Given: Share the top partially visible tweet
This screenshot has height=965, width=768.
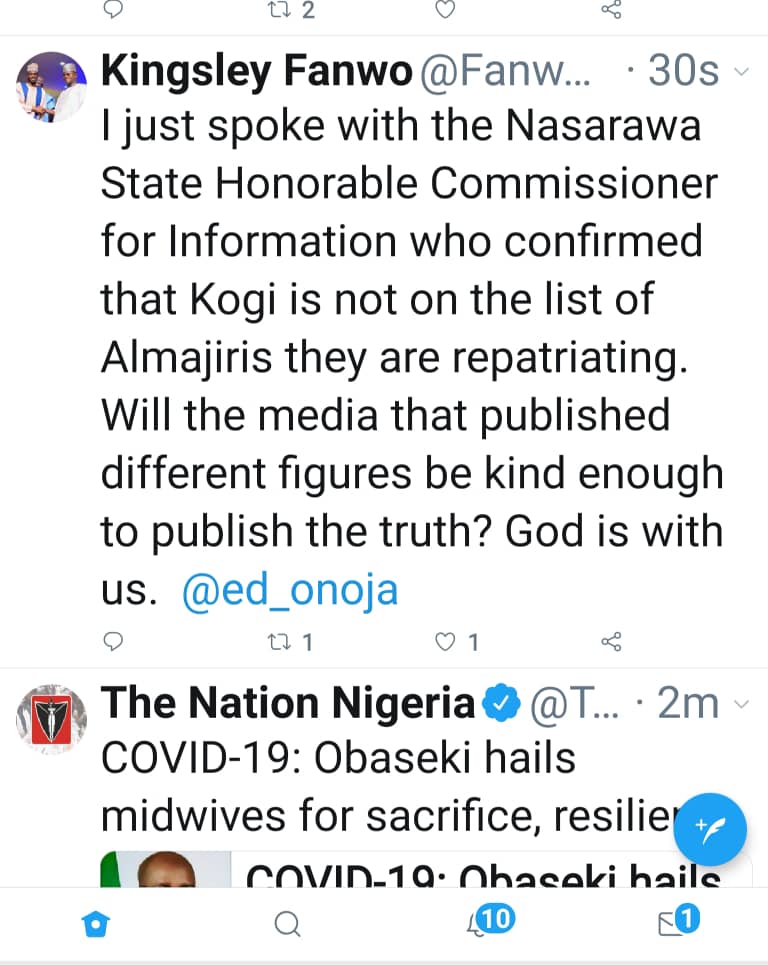Looking at the screenshot, I should (x=611, y=9).
